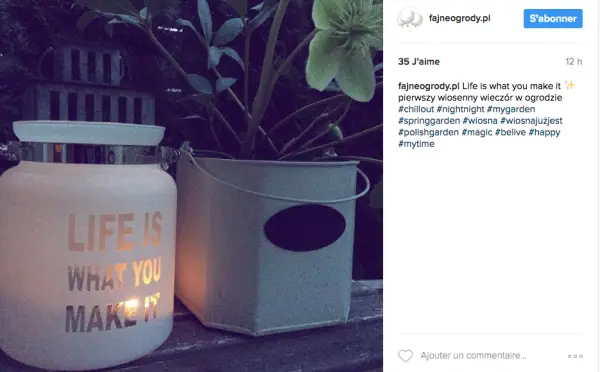Open the #wiosnajużjest hashtag
The image size is (600, 372).
[x=531, y=121]
